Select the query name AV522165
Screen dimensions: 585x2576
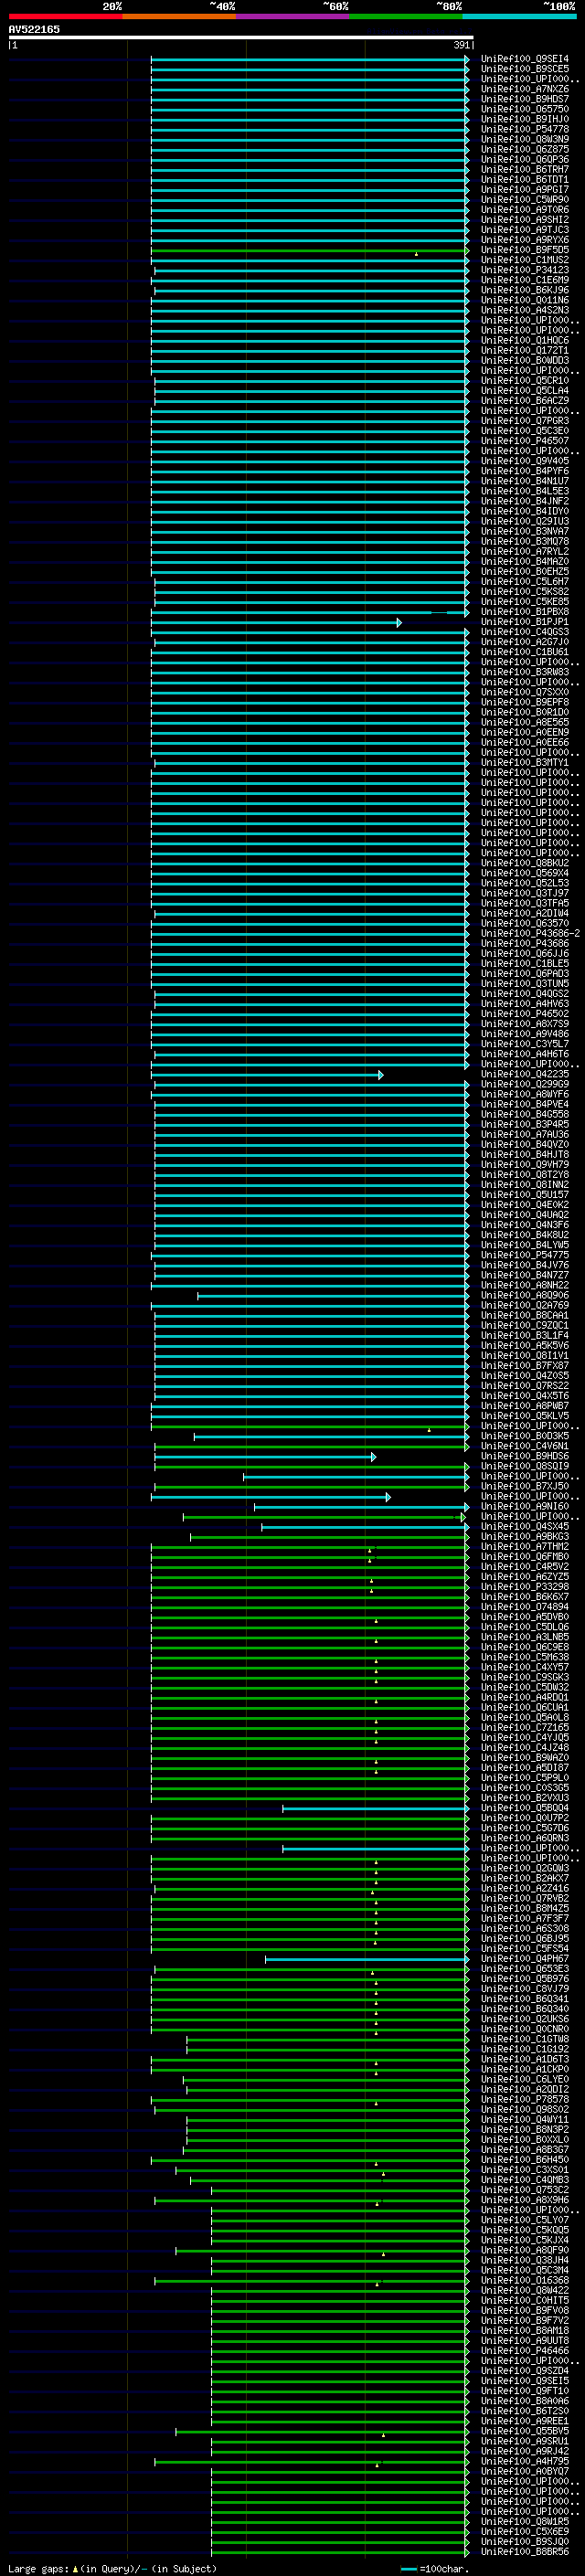pyautogui.click(x=34, y=29)
